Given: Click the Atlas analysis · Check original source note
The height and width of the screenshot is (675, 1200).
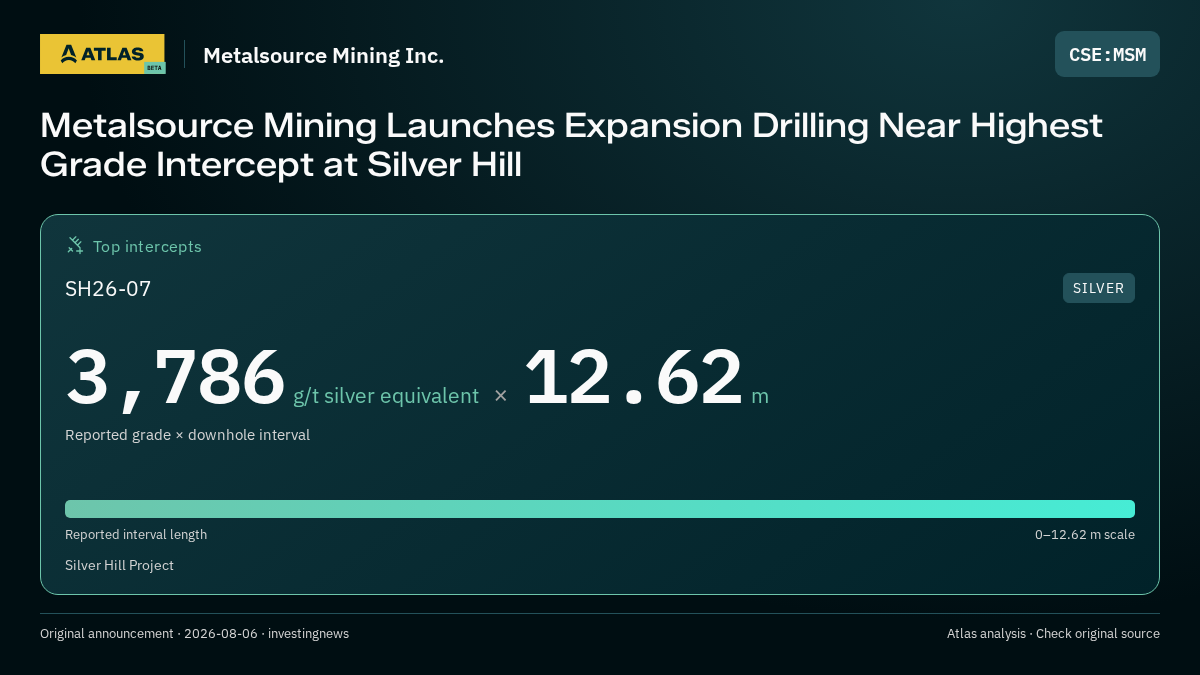Looking at the screenshot, I should (1053, 633).
